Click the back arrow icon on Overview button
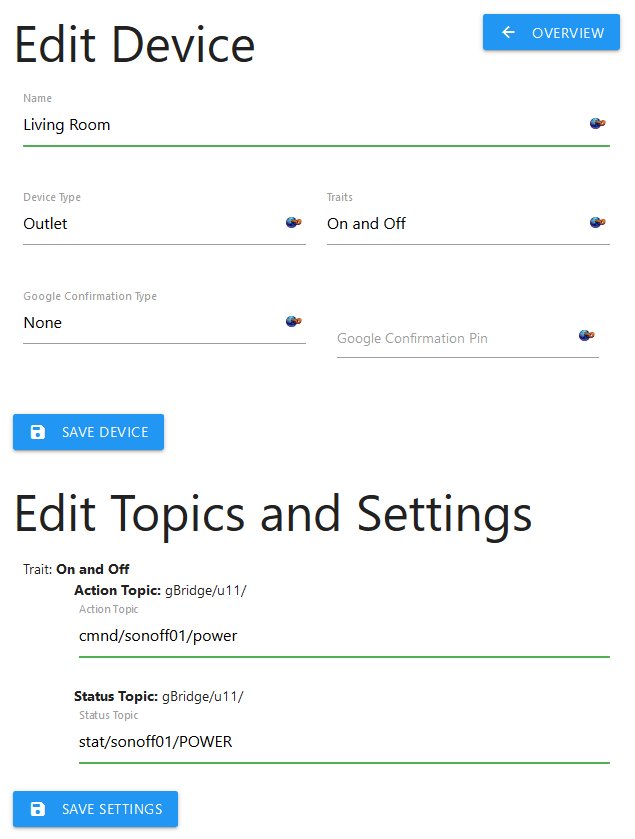635x839 pixels. click(508, 33)
